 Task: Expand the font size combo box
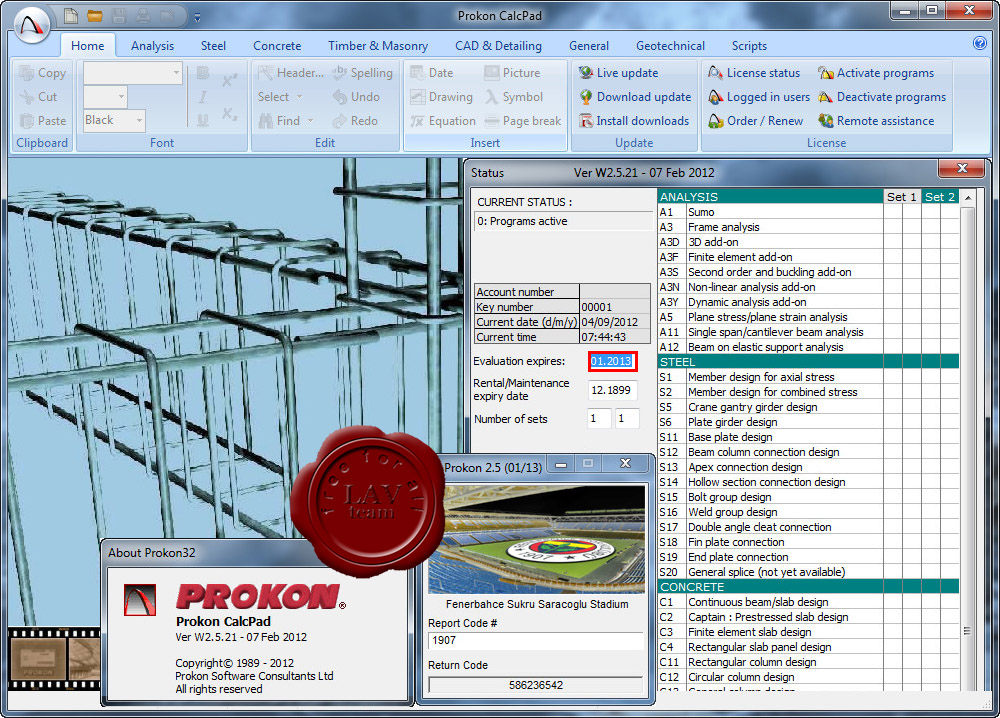click(x=121, y=97)
